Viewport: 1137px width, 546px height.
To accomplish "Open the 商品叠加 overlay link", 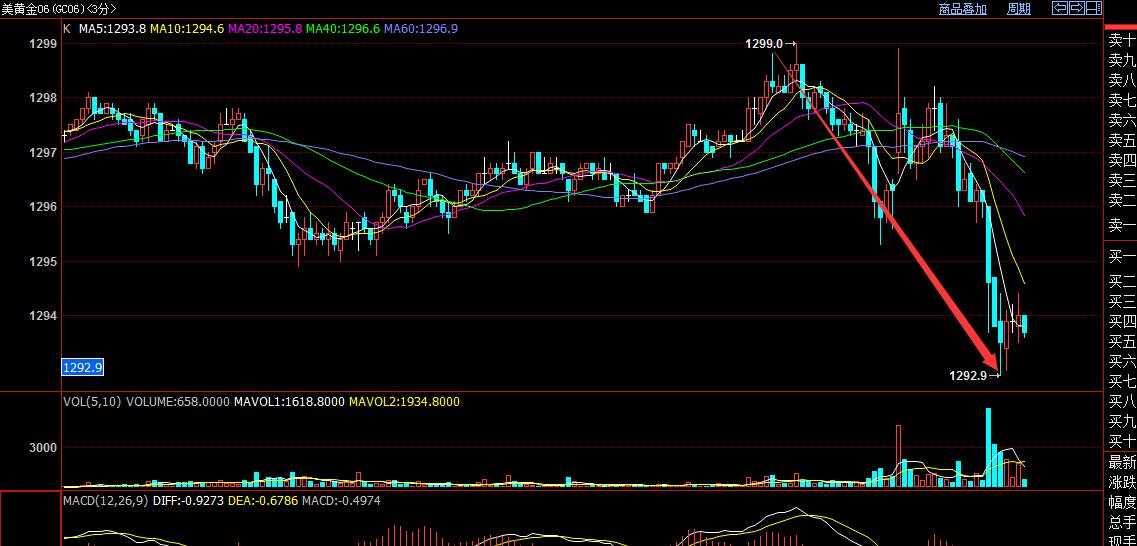I will coord(962,9).
